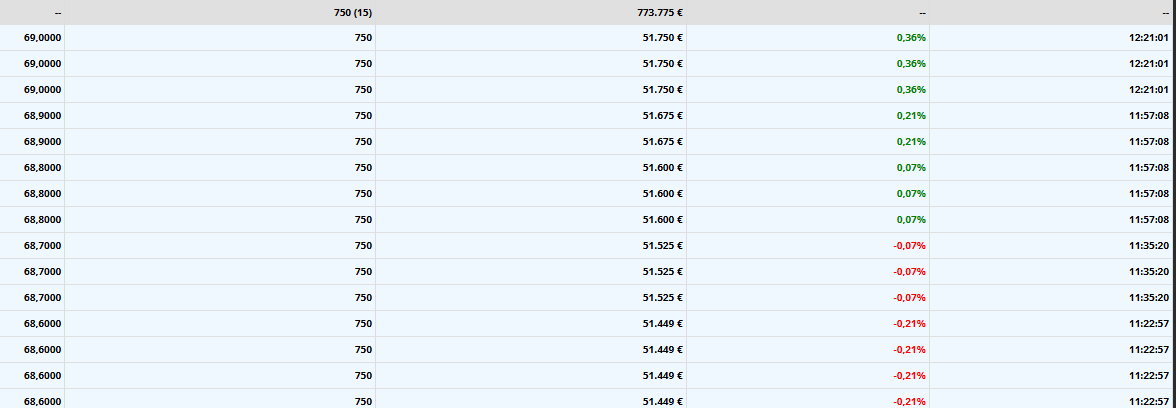Click the topmost 11:22:57 timestamp
The height and width of the screenshot is (408, 1176).
tap(1052, 323)
